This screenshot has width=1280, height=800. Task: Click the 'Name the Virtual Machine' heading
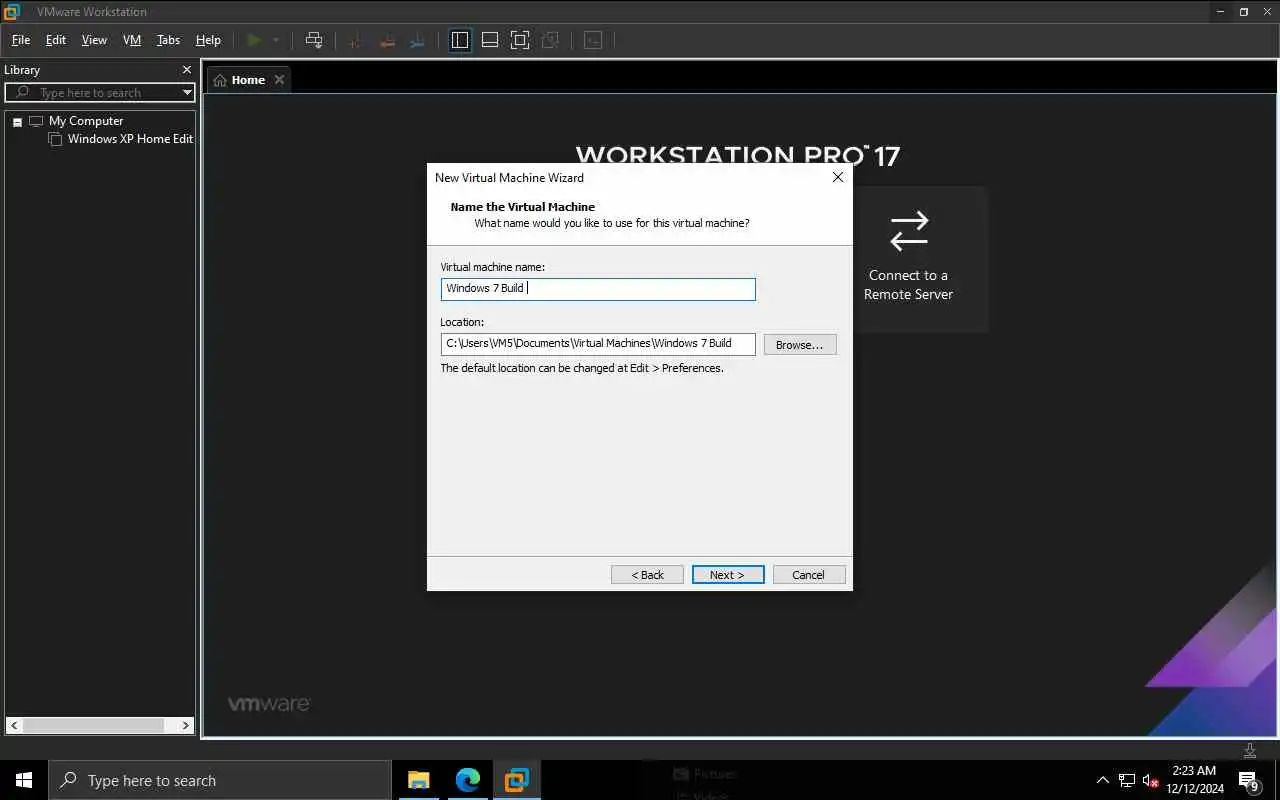[x=522, y=207]
